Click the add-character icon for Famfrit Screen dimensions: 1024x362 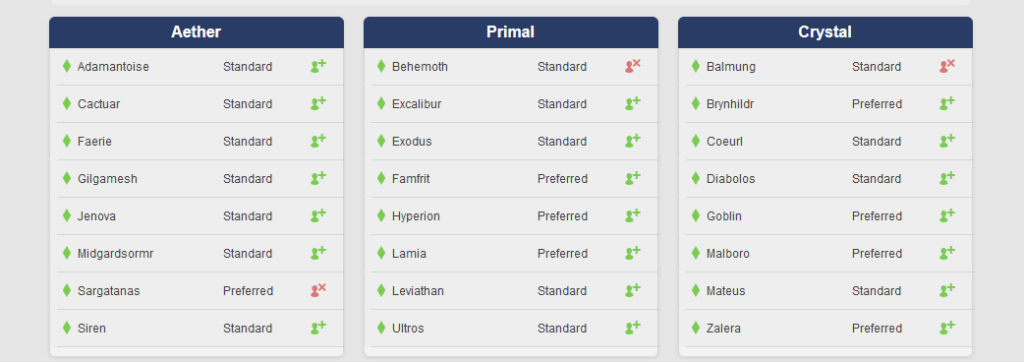coord(633,178)
